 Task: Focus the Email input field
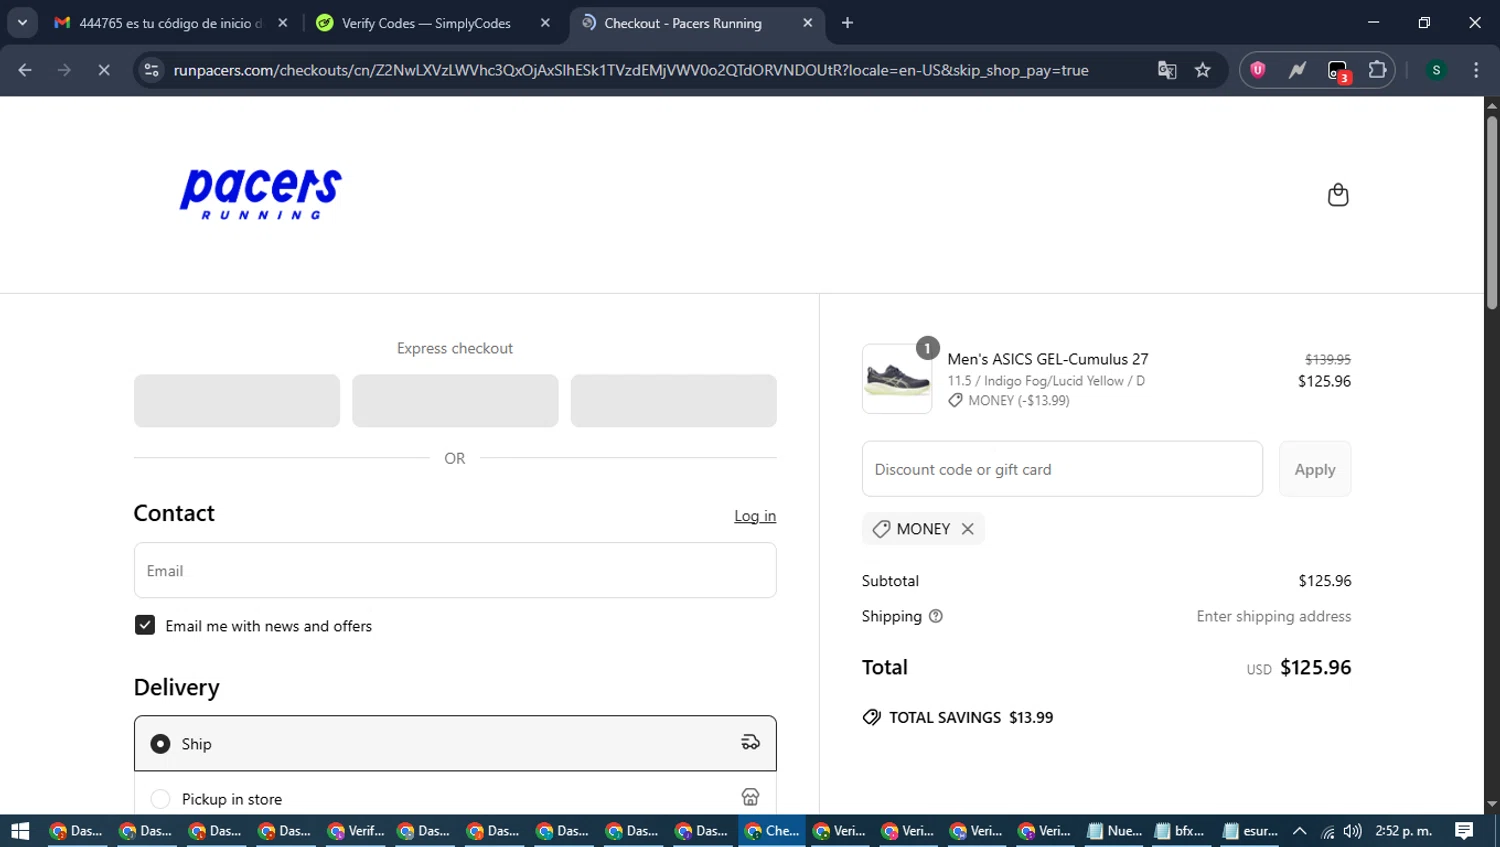point(455,570)
